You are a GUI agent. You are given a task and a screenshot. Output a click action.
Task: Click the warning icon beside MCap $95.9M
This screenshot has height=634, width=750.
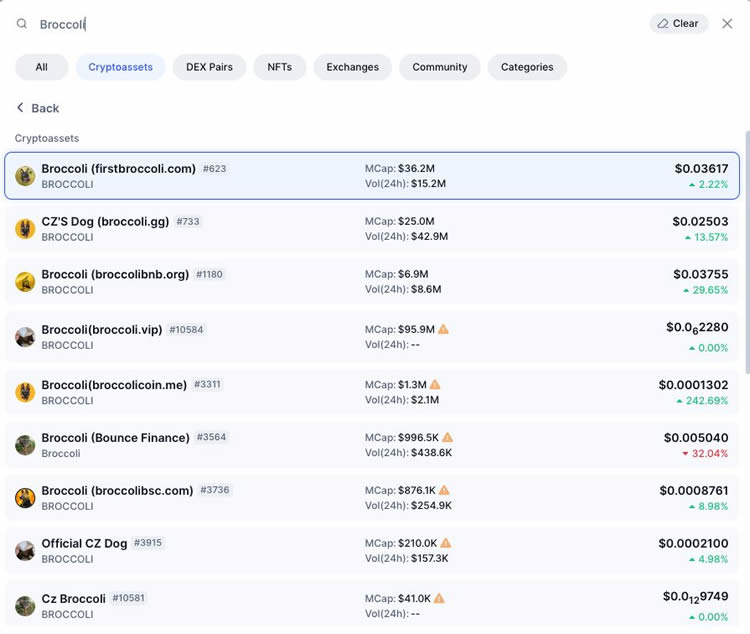point(443,329)
